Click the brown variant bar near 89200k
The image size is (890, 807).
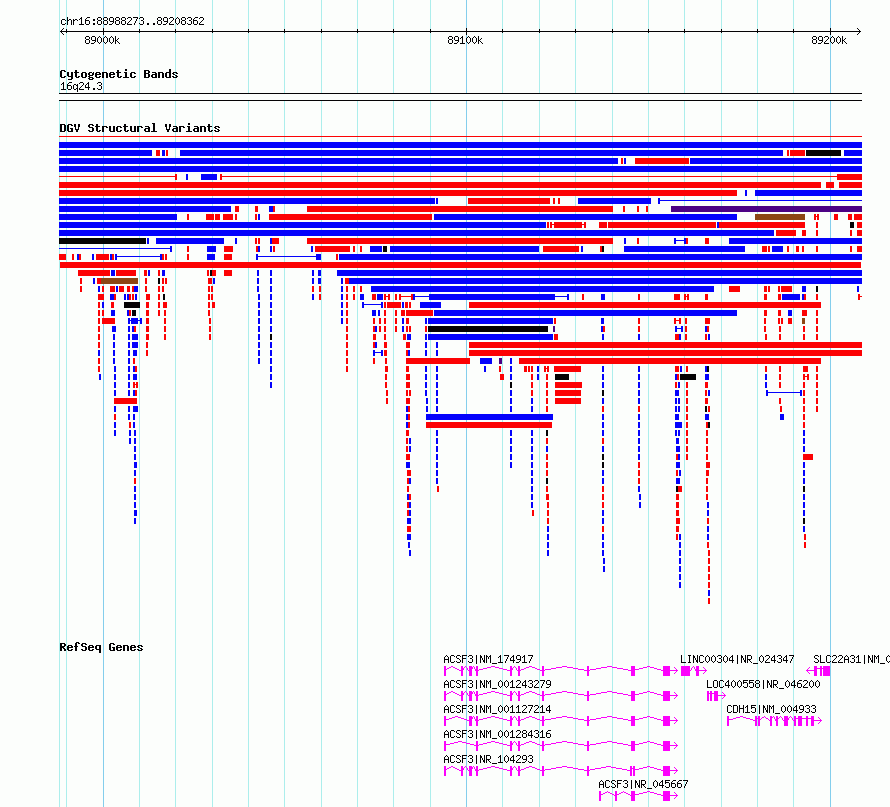tap(780, 217)
